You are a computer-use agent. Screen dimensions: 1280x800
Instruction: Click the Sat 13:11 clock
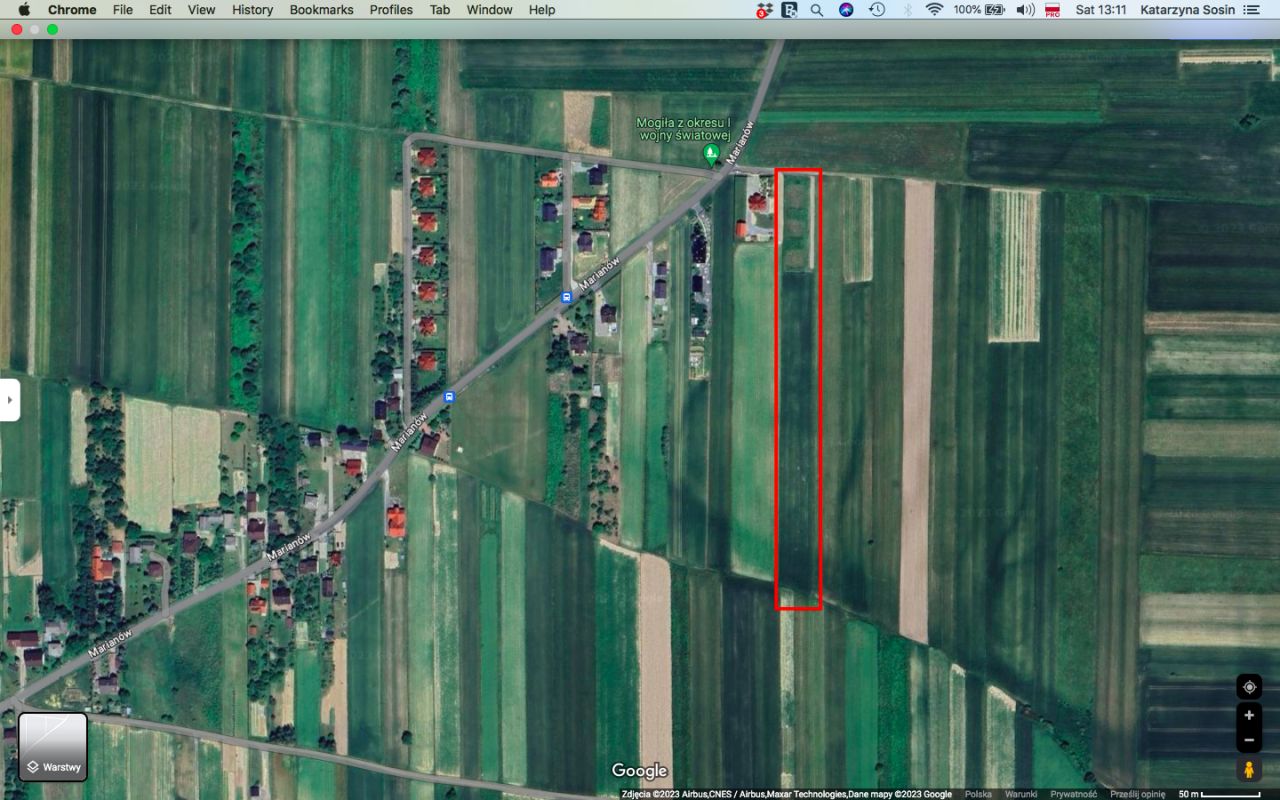coord(1101,10)
